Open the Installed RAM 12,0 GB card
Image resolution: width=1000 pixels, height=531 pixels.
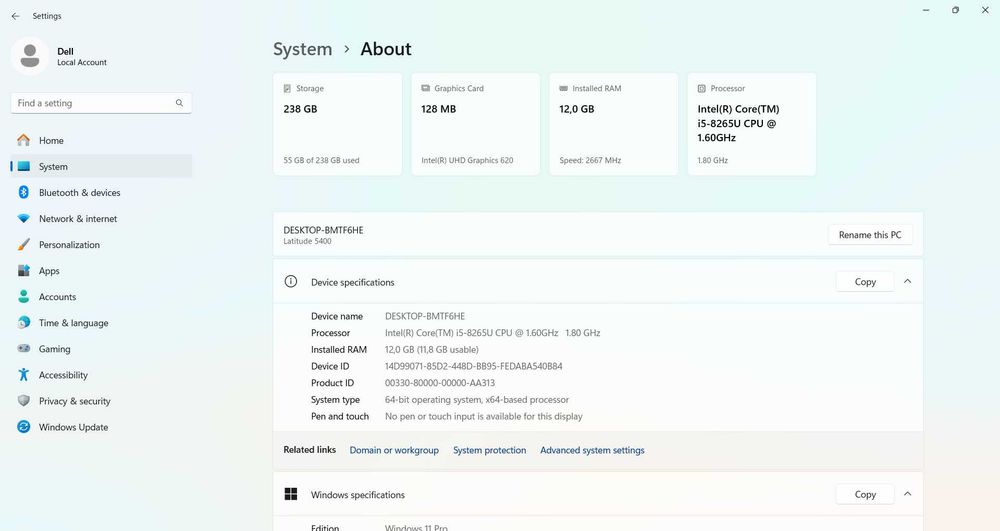tap(614, 124)
